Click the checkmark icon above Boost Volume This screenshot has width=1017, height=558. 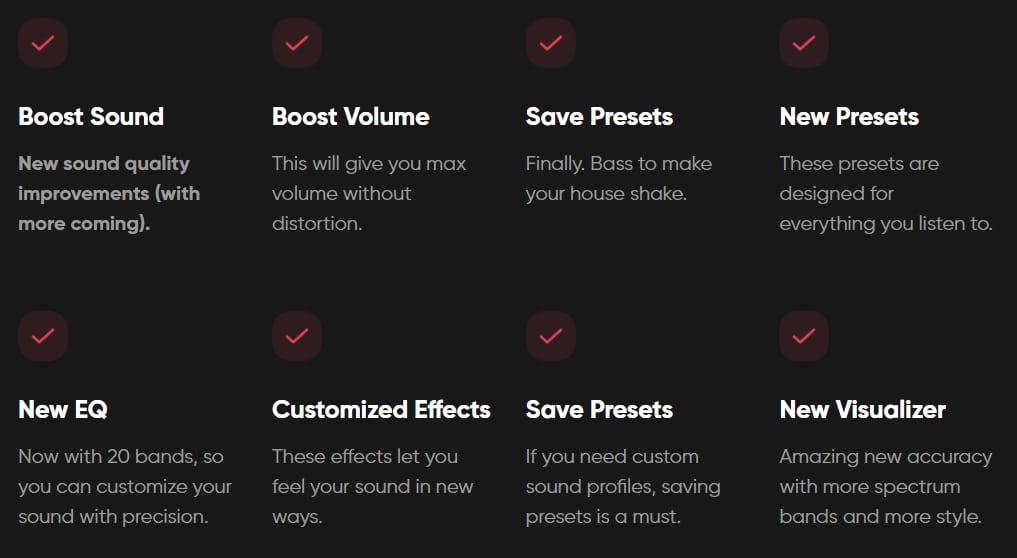click(297, 43)
